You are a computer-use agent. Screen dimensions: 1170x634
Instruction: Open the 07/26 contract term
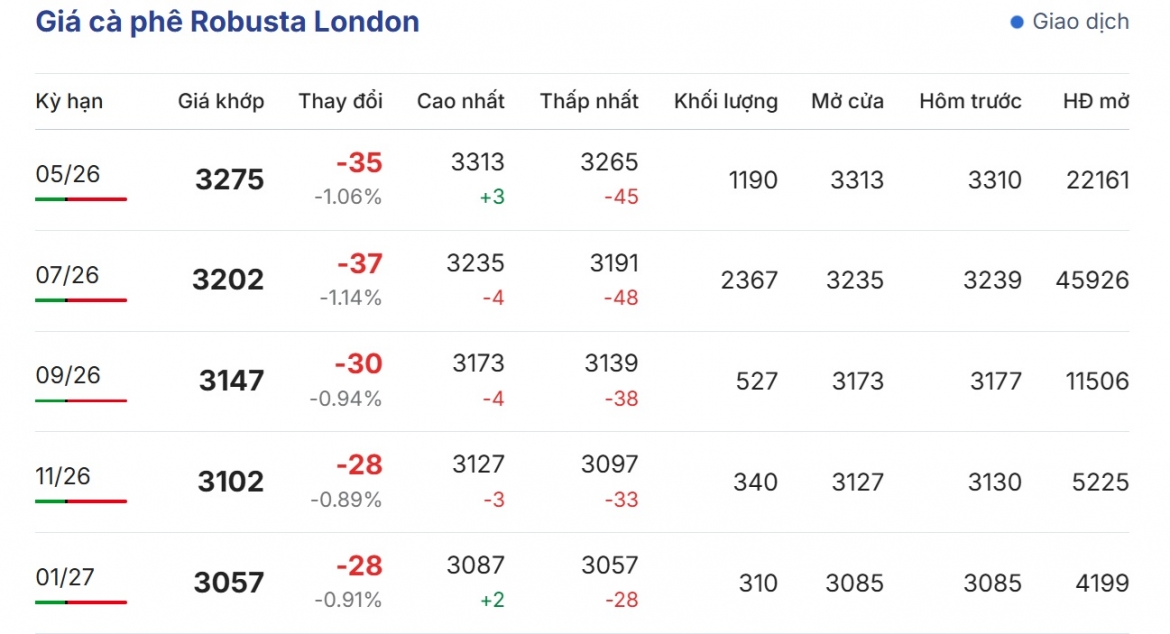coord(67,274)
